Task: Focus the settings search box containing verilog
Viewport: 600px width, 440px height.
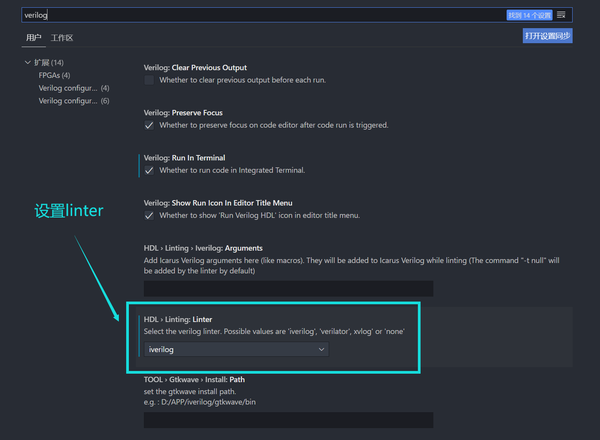Action: [264, 15]
